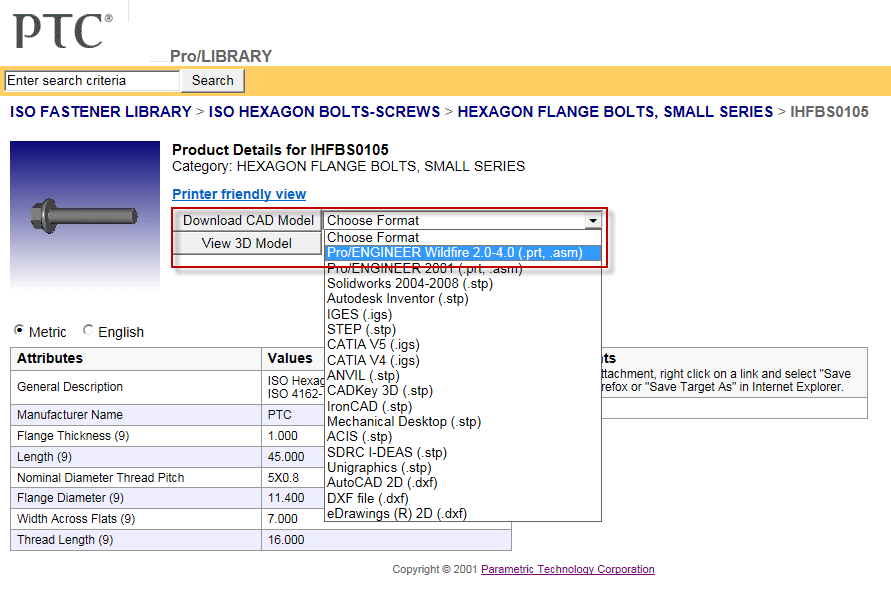This screenshot has height=590, width=891.
Task: Select the Metric units radio button
Action: click(x=20, y=331)
